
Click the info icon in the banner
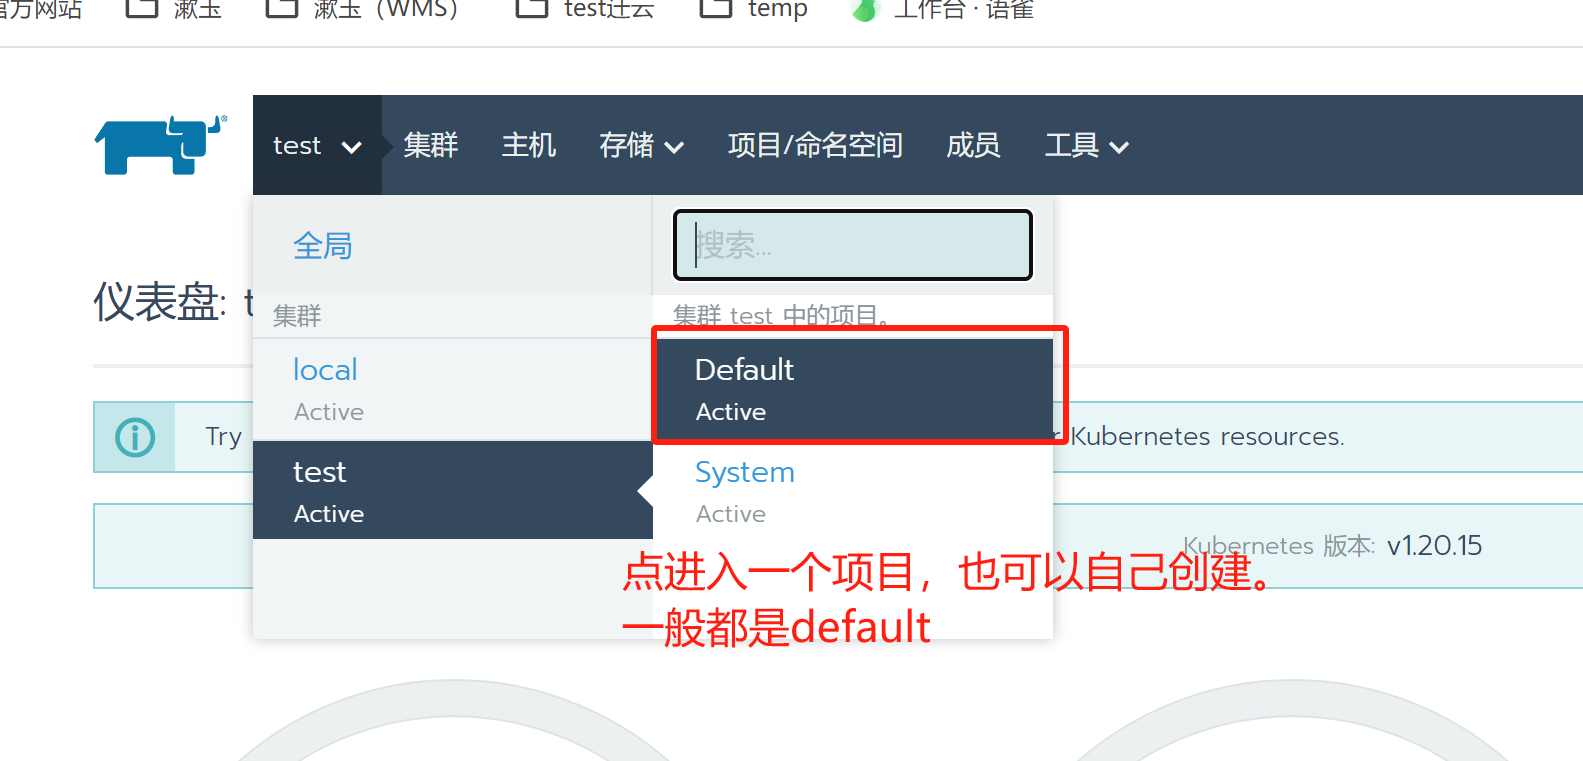click(x=135, y=437)
